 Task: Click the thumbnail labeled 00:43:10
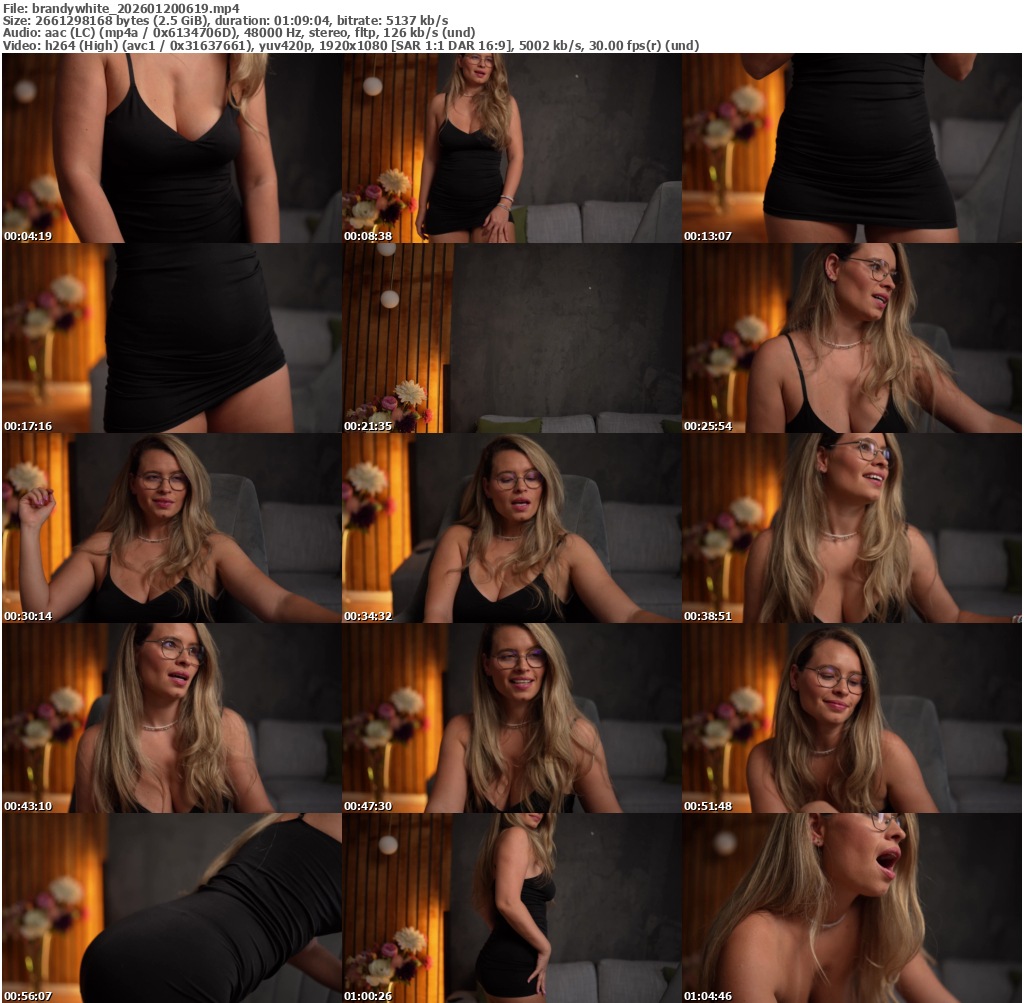click(x=171, y=718)
